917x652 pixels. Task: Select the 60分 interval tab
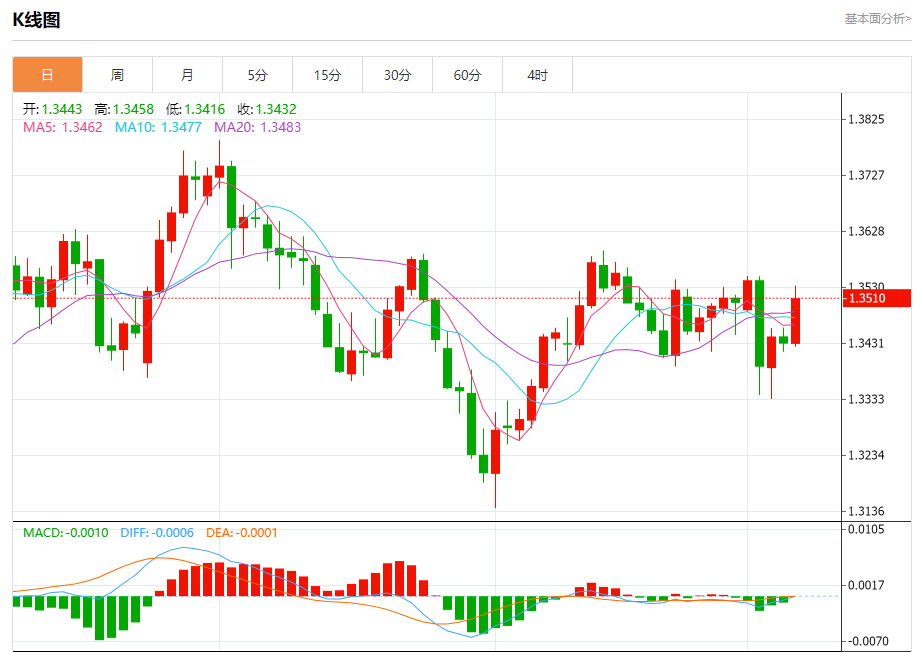point(467,75)
